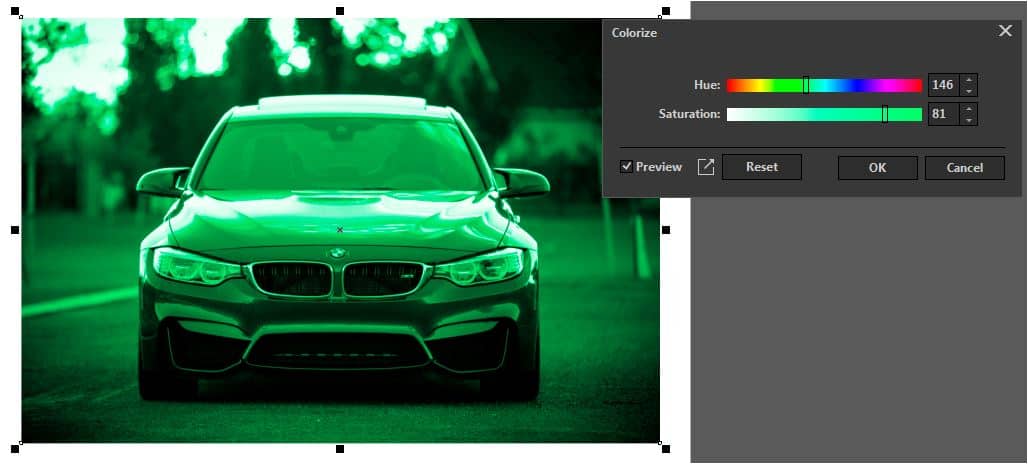Cancel the Colorize dialog
This screenshot has height=464, width=1028.
(964, 168)
